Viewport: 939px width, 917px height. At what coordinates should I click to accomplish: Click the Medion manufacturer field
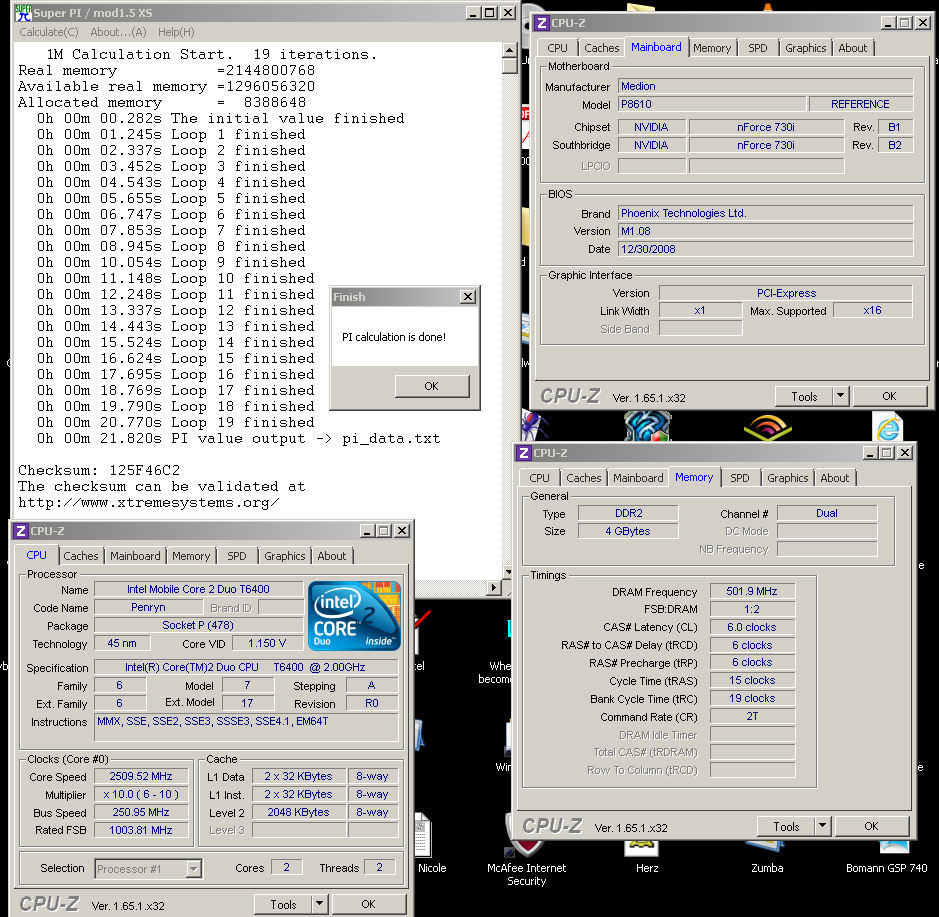tap(765, 86)
